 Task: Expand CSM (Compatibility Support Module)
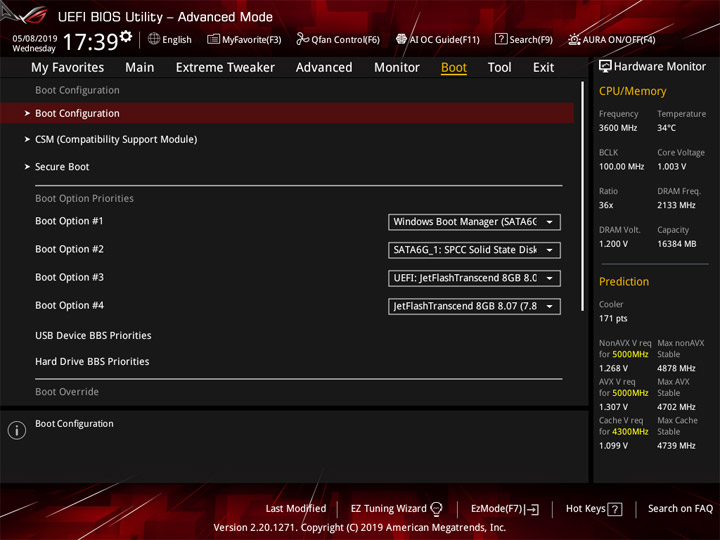(x=116, y=139)
